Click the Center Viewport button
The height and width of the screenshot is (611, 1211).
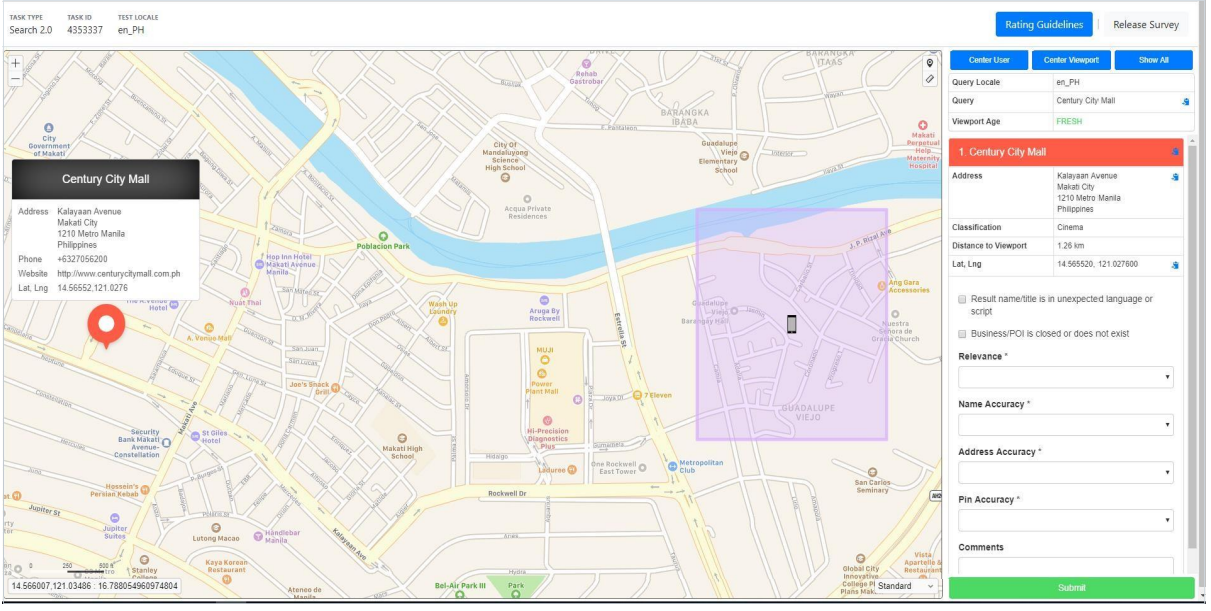coord(1071,61)
